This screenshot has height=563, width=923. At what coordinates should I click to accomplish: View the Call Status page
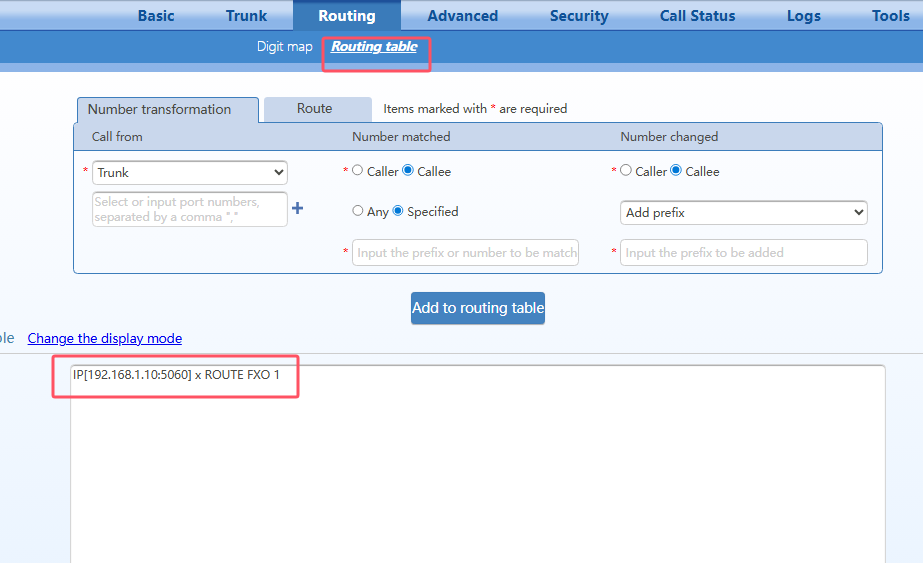click(697, 16)
